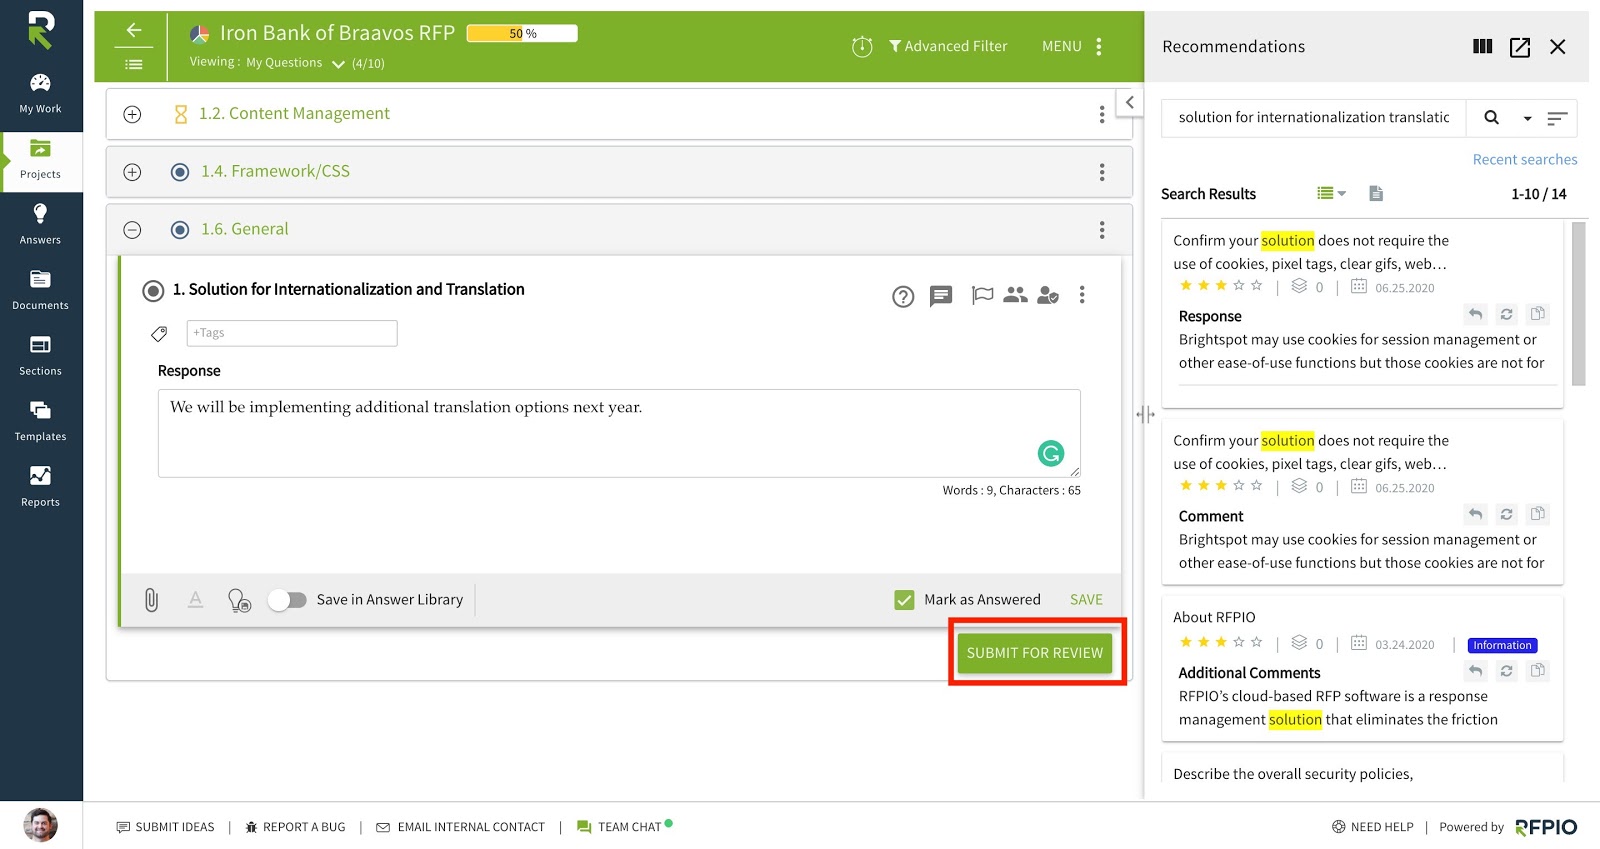The width and height of the screenshot is (1600, 849).
Task: Open Recommendations in new window icon
Action: pos(1520,47)
